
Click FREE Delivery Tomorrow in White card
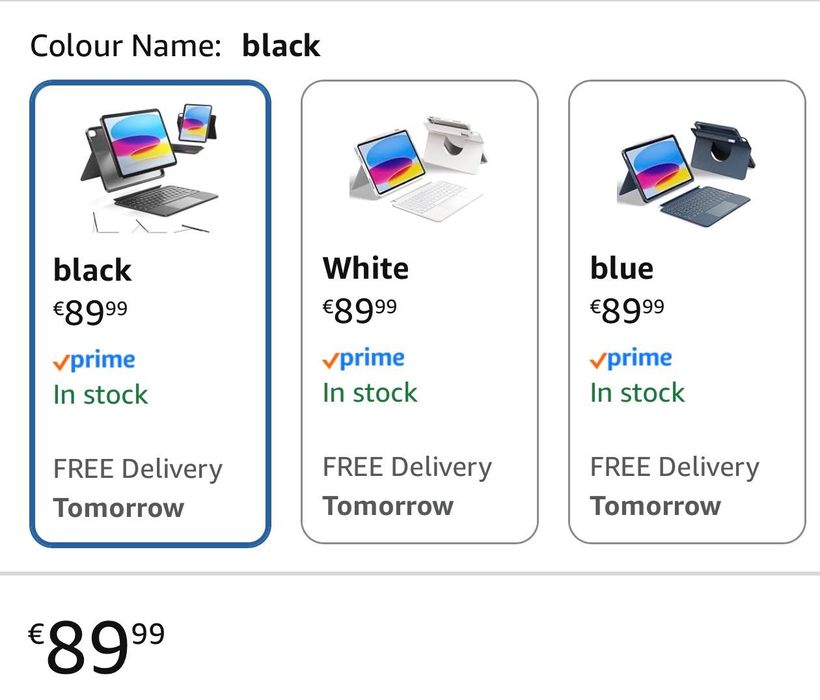[407, 486]
